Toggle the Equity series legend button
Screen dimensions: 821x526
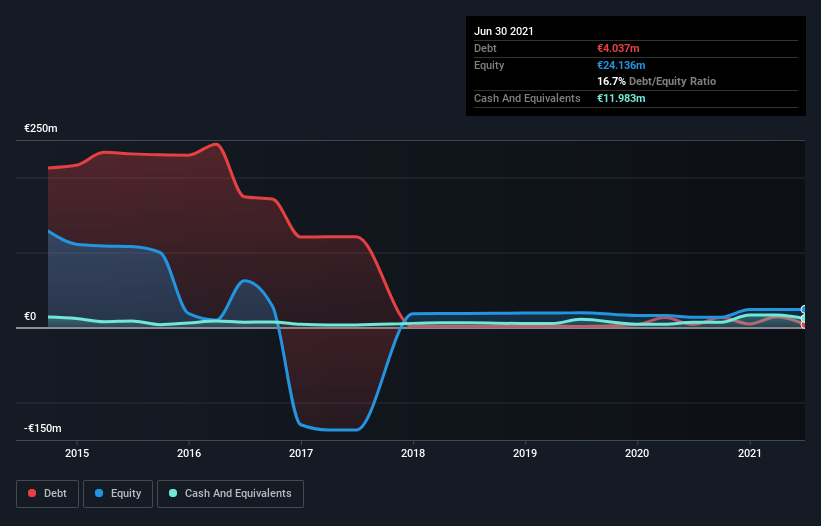pyautogui.click(x=118, y=494)
